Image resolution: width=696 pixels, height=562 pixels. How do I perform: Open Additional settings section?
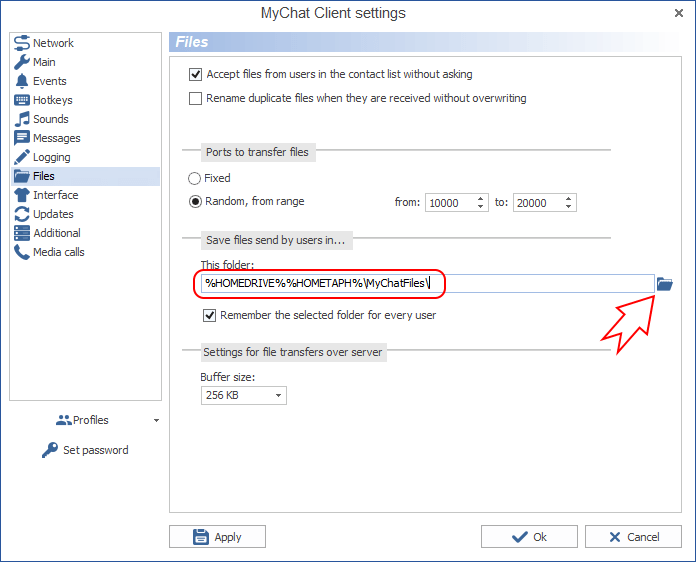point(85,233)
